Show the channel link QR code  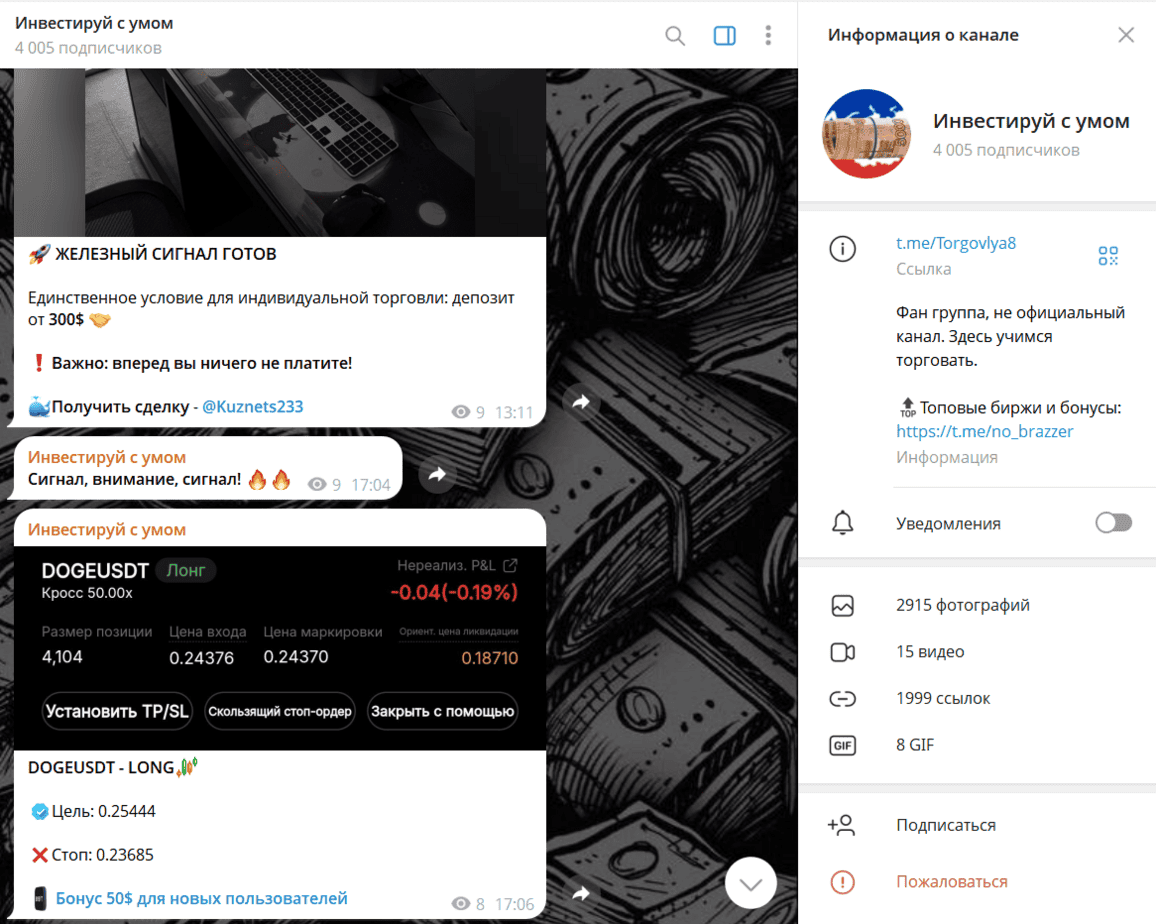click(1107, 256)
